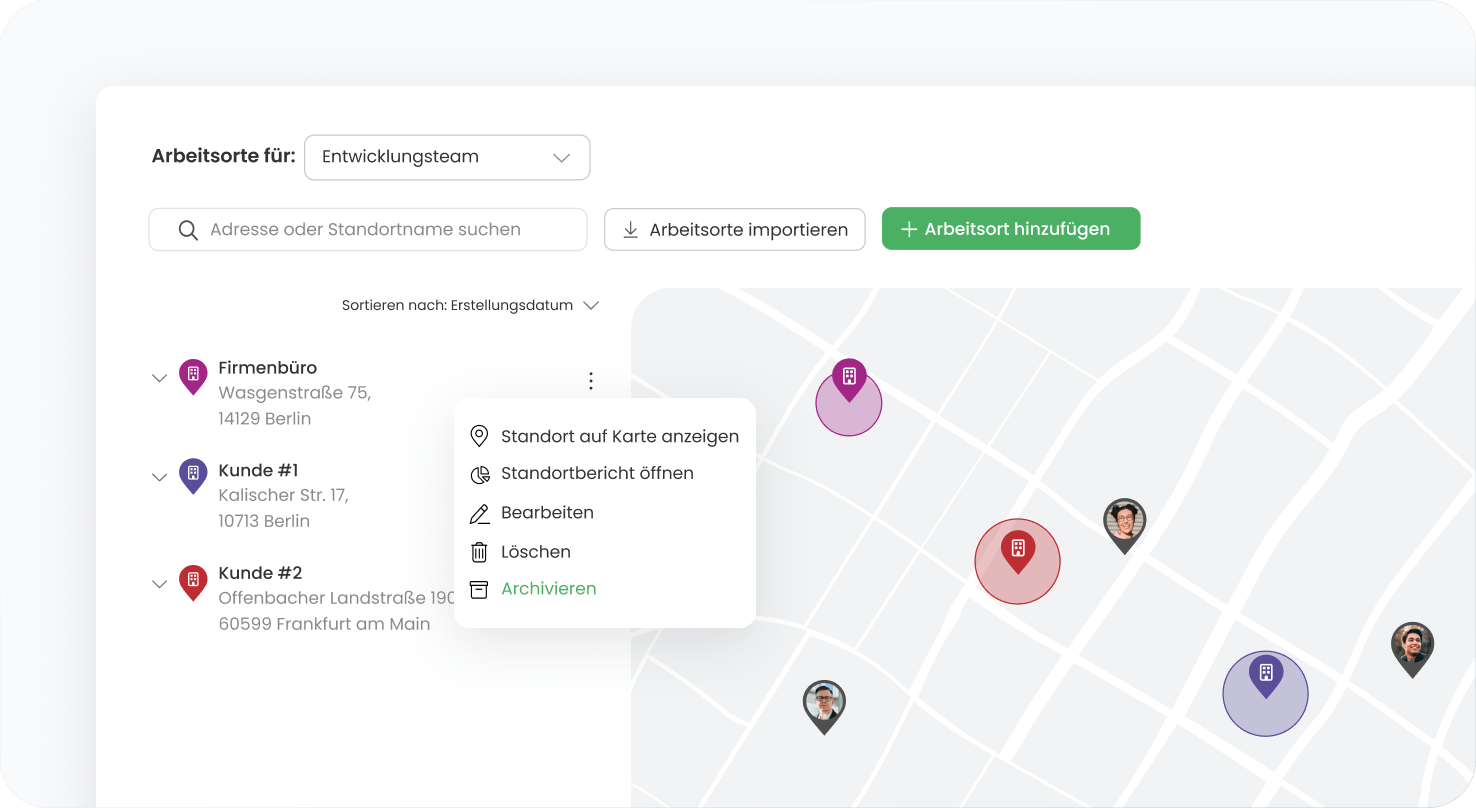Select Bearbeiten in the context menu

click(x=547, y=513)
